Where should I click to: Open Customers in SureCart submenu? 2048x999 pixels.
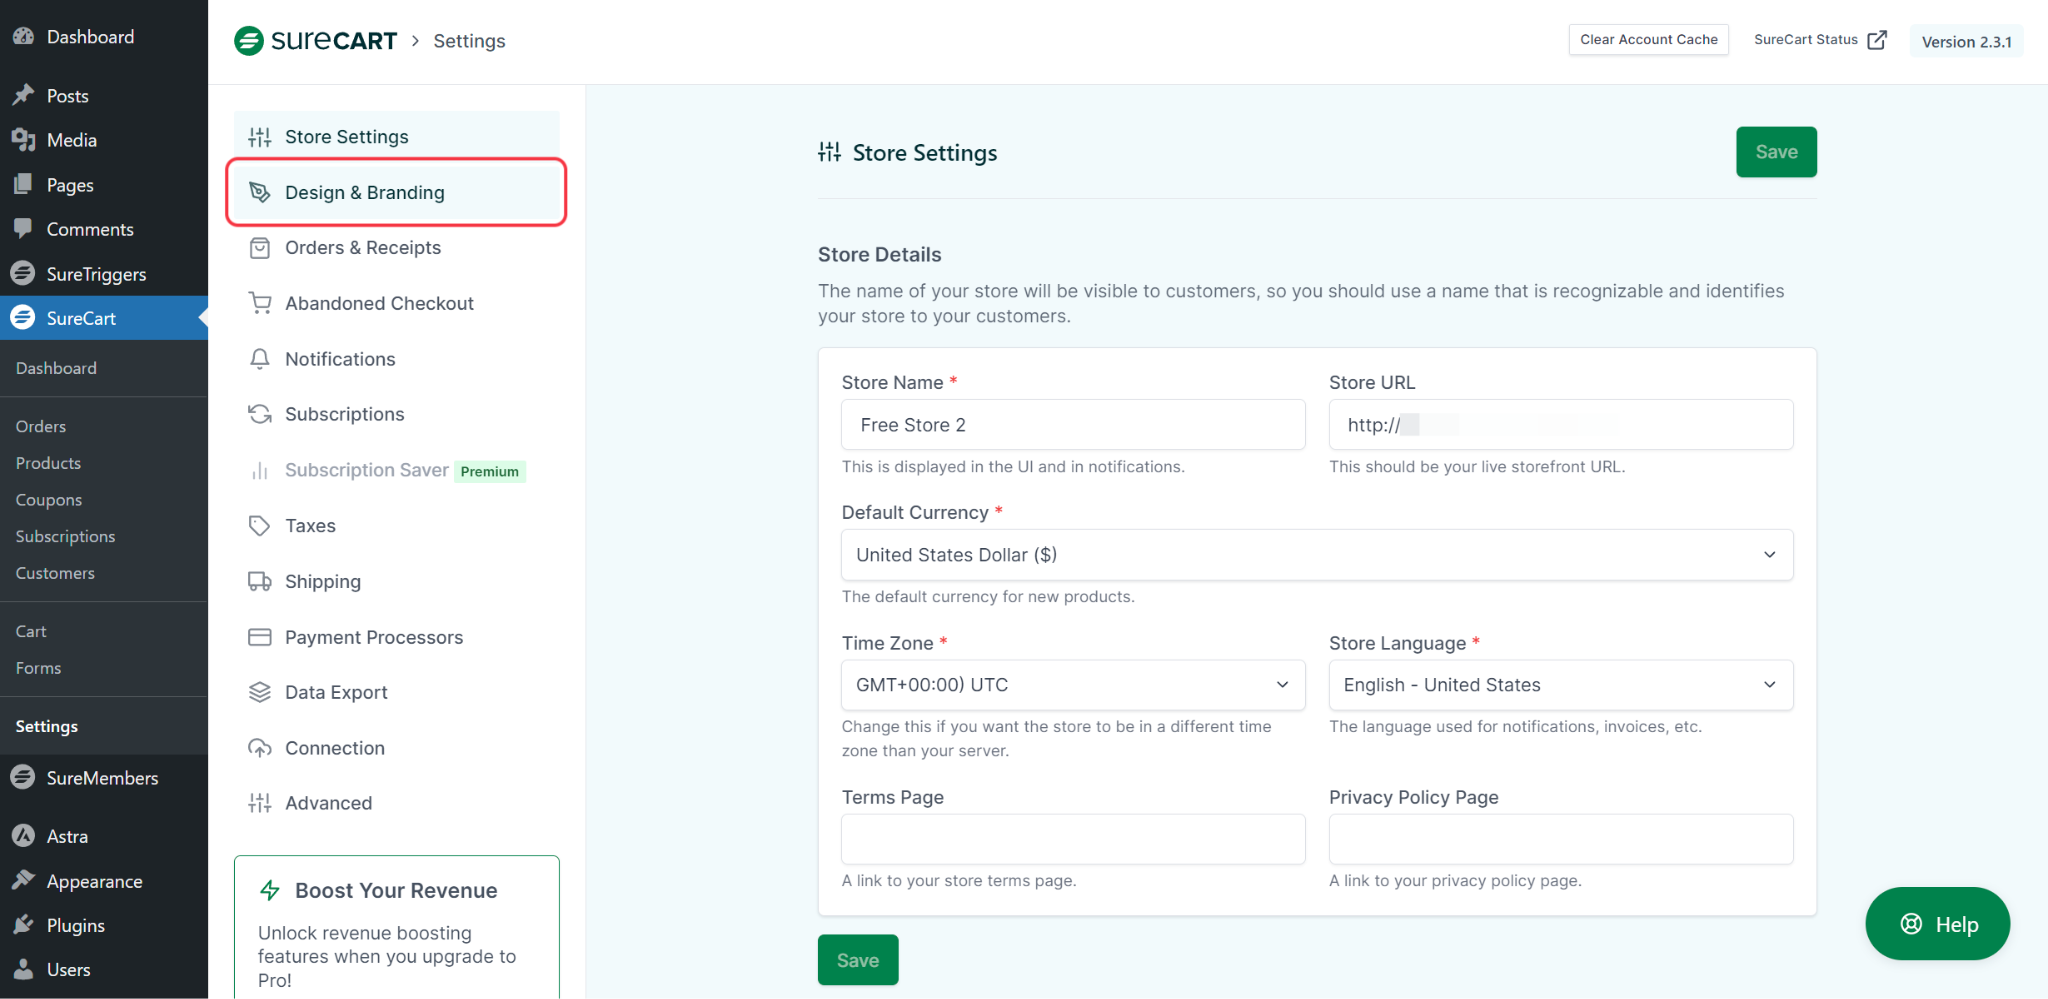pyautogui.click(x=55, y=573)
